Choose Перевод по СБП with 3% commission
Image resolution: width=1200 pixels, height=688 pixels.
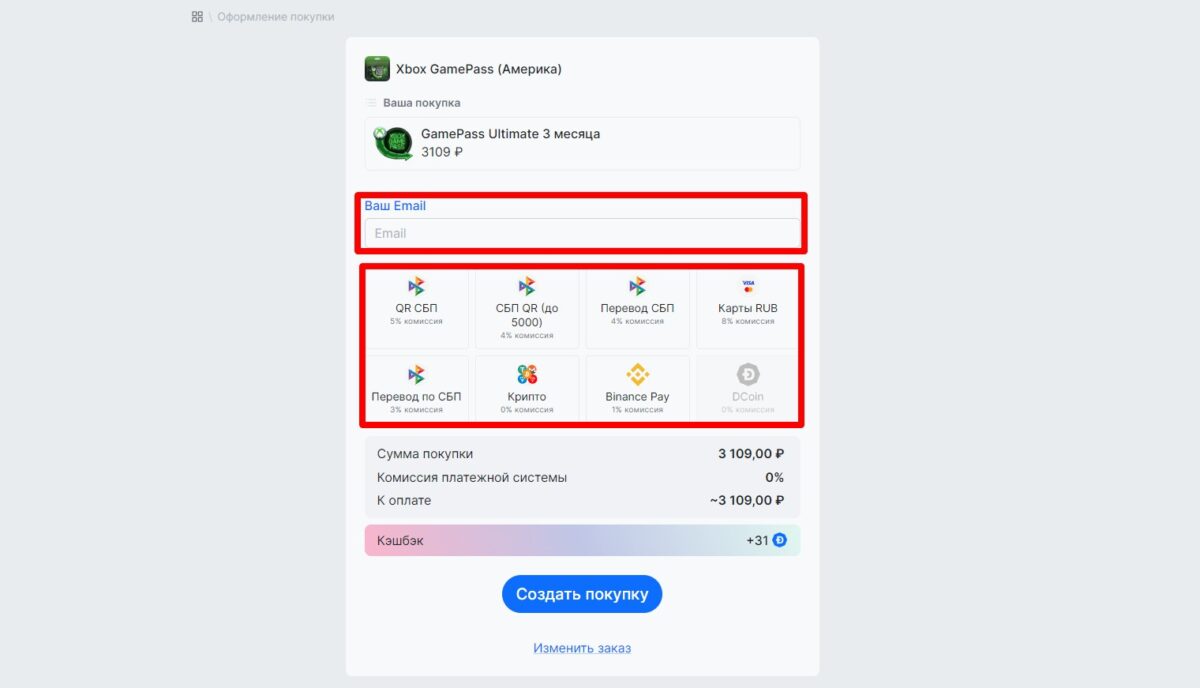coord(417,388)
